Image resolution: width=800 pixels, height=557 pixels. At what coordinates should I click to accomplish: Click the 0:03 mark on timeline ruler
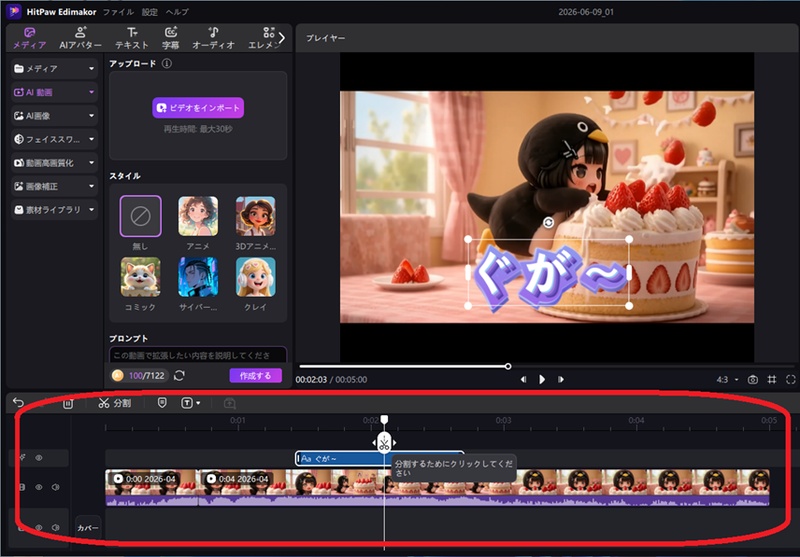coord(504,420)
